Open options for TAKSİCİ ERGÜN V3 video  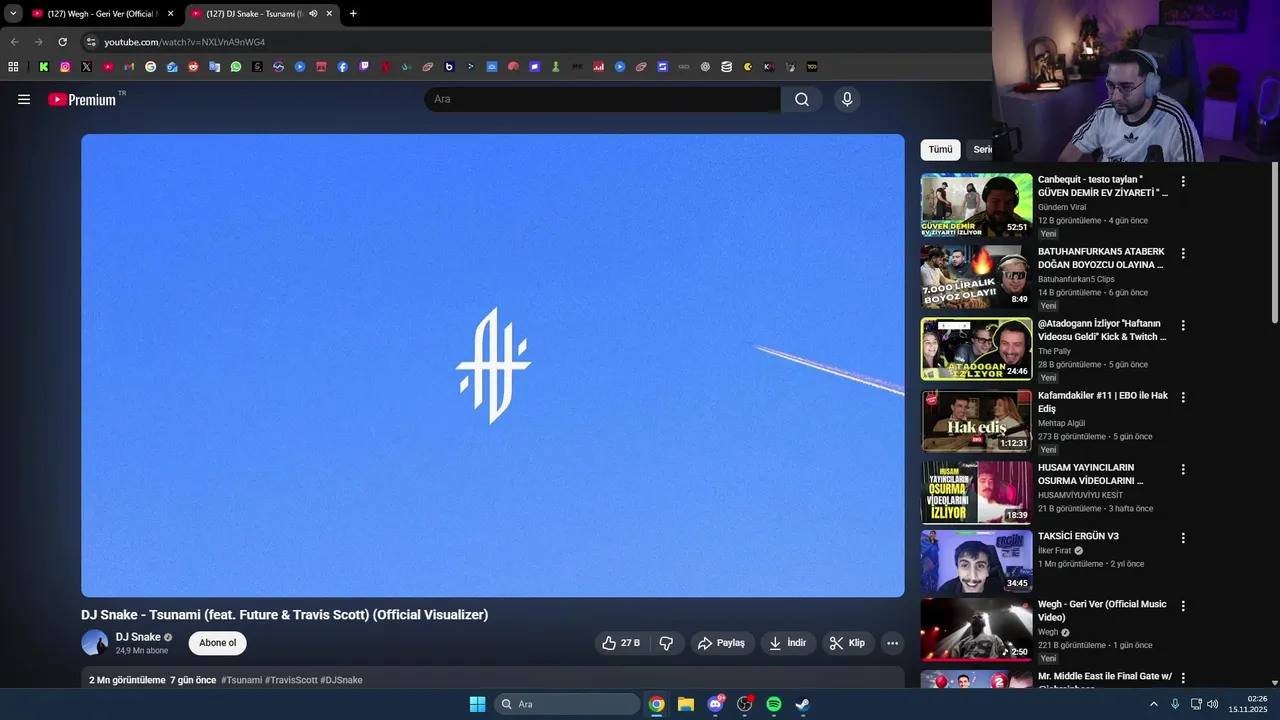(x=1183, y=538)
